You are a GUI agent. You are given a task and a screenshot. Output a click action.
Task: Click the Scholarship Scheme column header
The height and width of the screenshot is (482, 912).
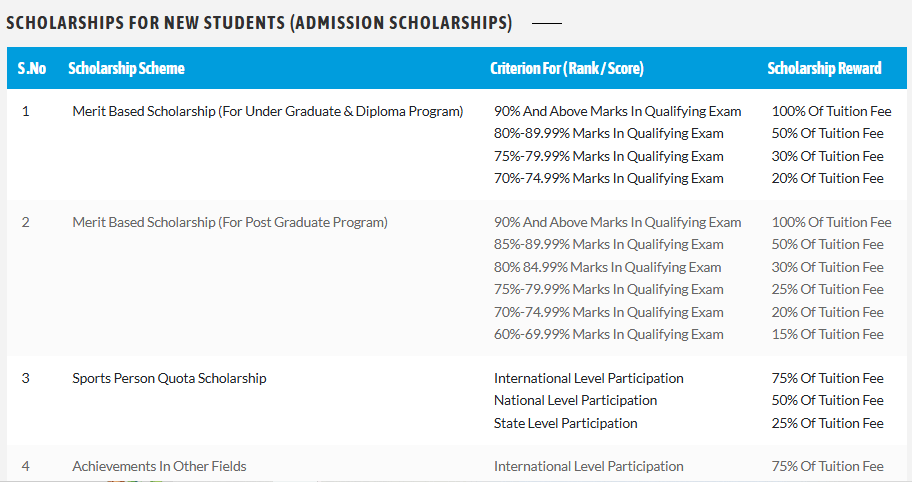coord(126,69)
